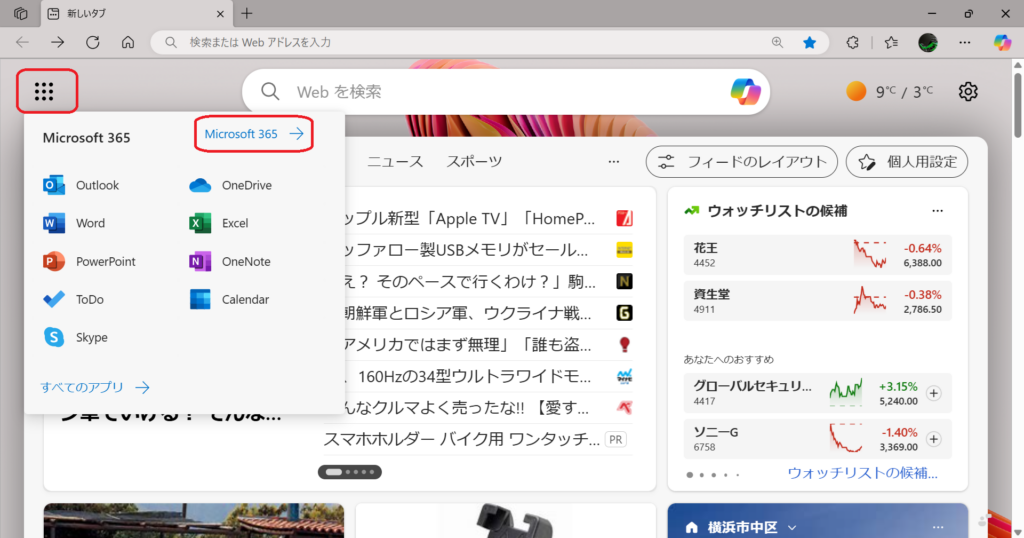Open Copilot sidebar icon in toolbar
Screen dimensions: 1024x538
click(x=1002, y=42)
